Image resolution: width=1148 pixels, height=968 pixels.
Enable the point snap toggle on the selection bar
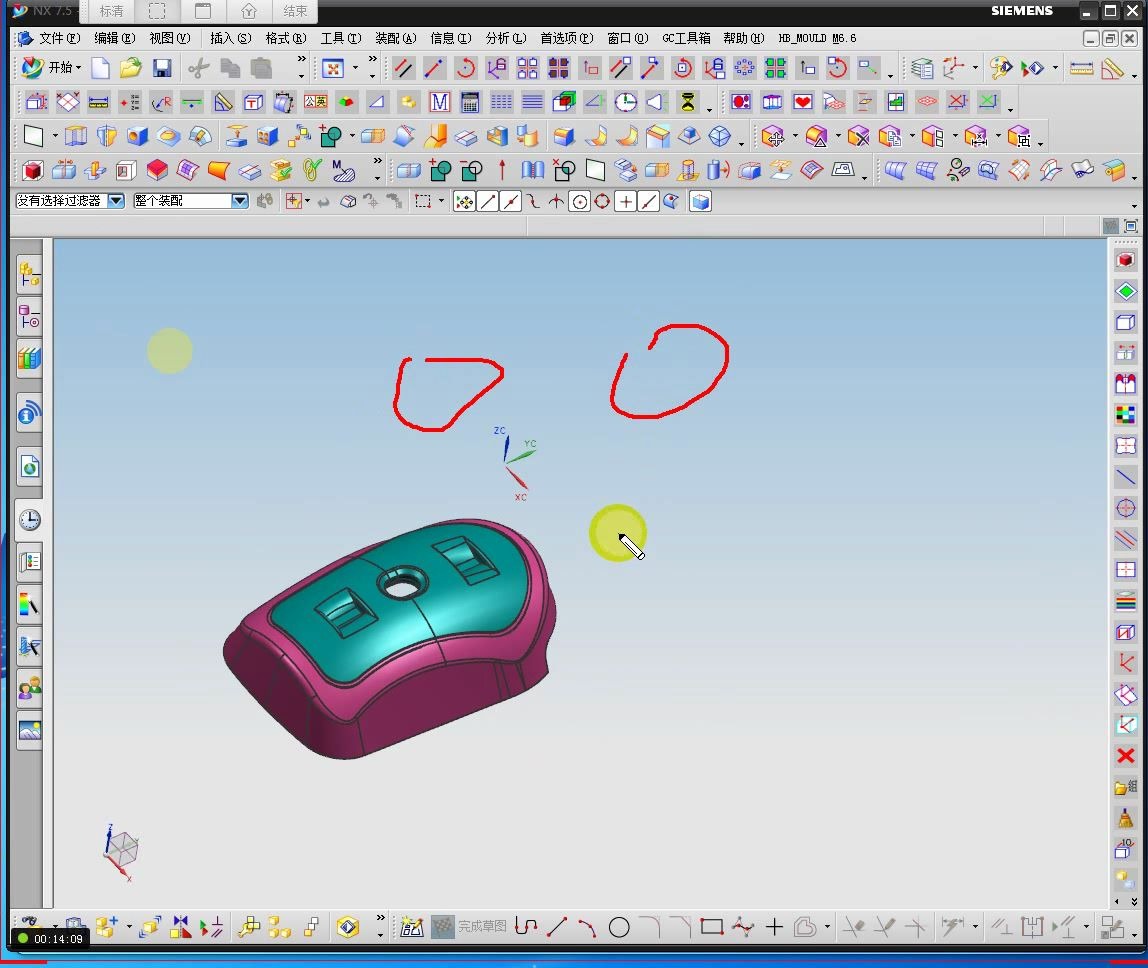tap(626, 201)
